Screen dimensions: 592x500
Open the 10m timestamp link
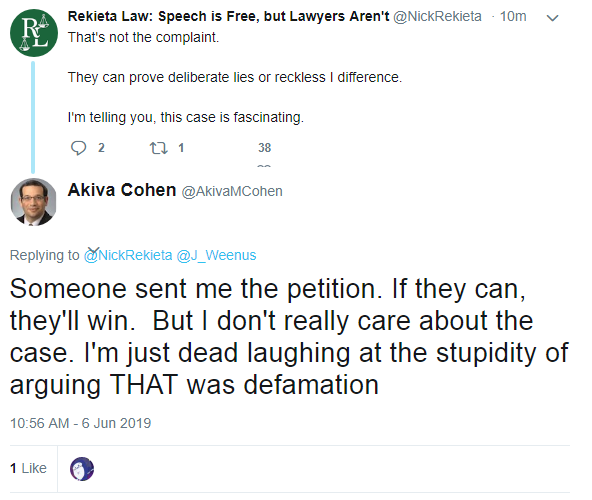(x=513, y=17)
